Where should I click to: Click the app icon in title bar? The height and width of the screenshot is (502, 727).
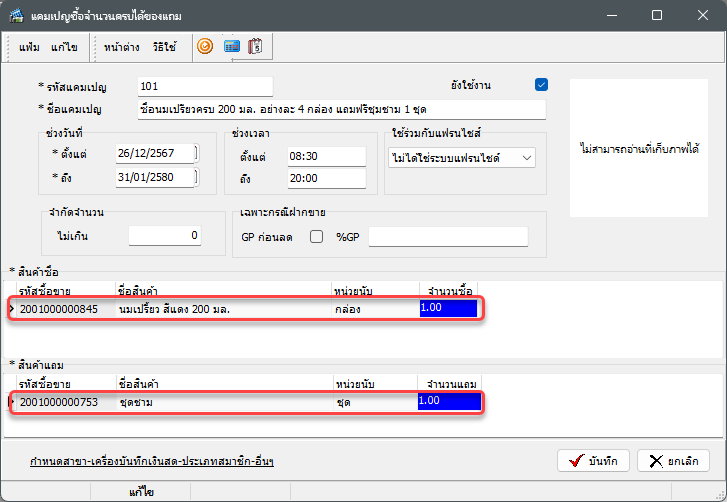(15, 15)
